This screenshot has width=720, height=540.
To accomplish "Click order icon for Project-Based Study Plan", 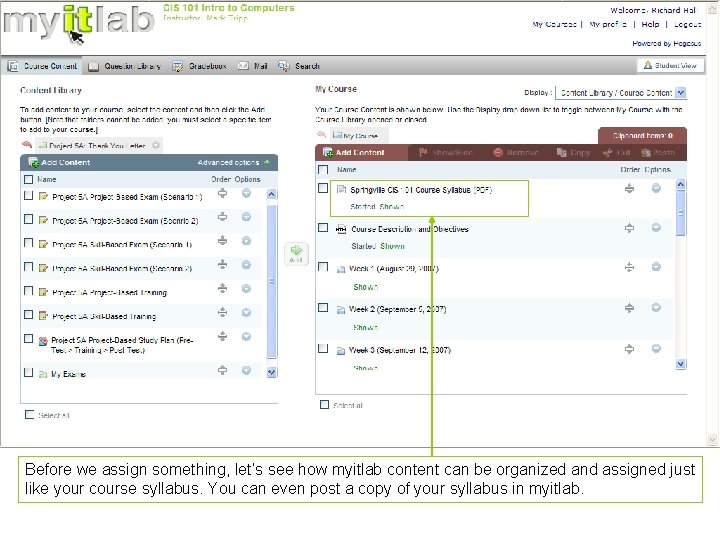I will 222,336.
